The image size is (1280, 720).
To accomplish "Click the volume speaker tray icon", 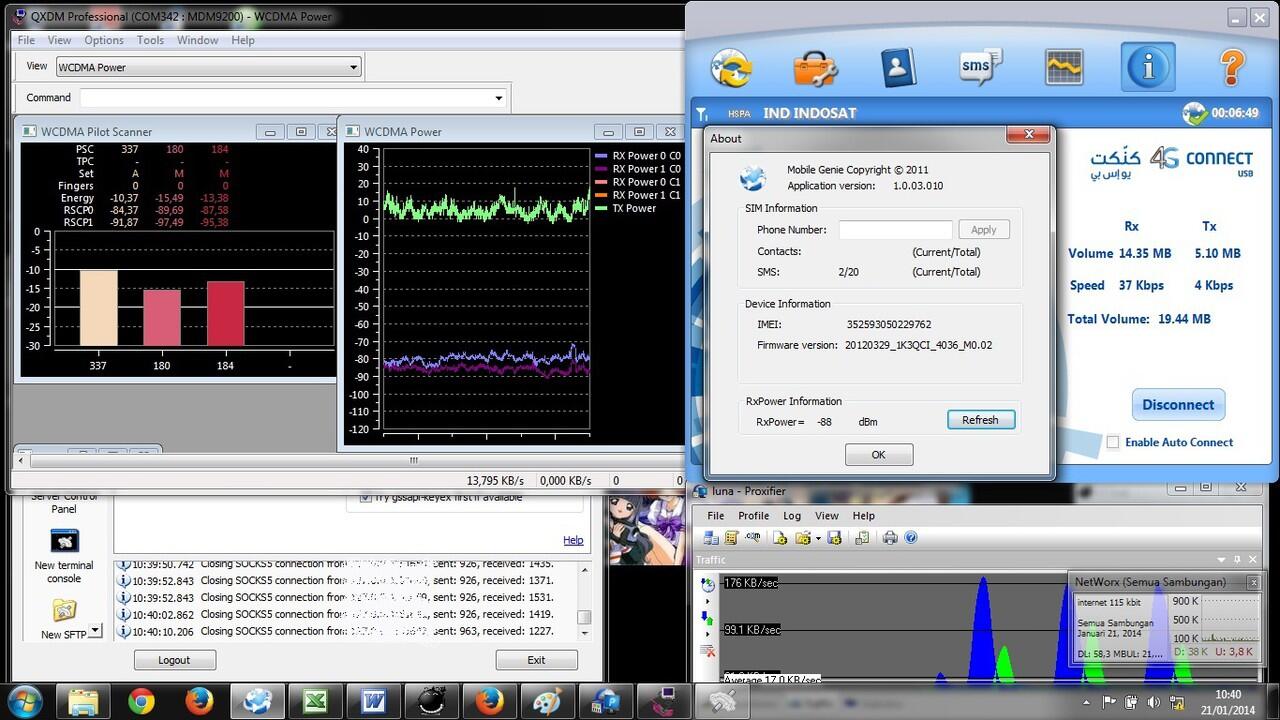I will pos(1153,702).
